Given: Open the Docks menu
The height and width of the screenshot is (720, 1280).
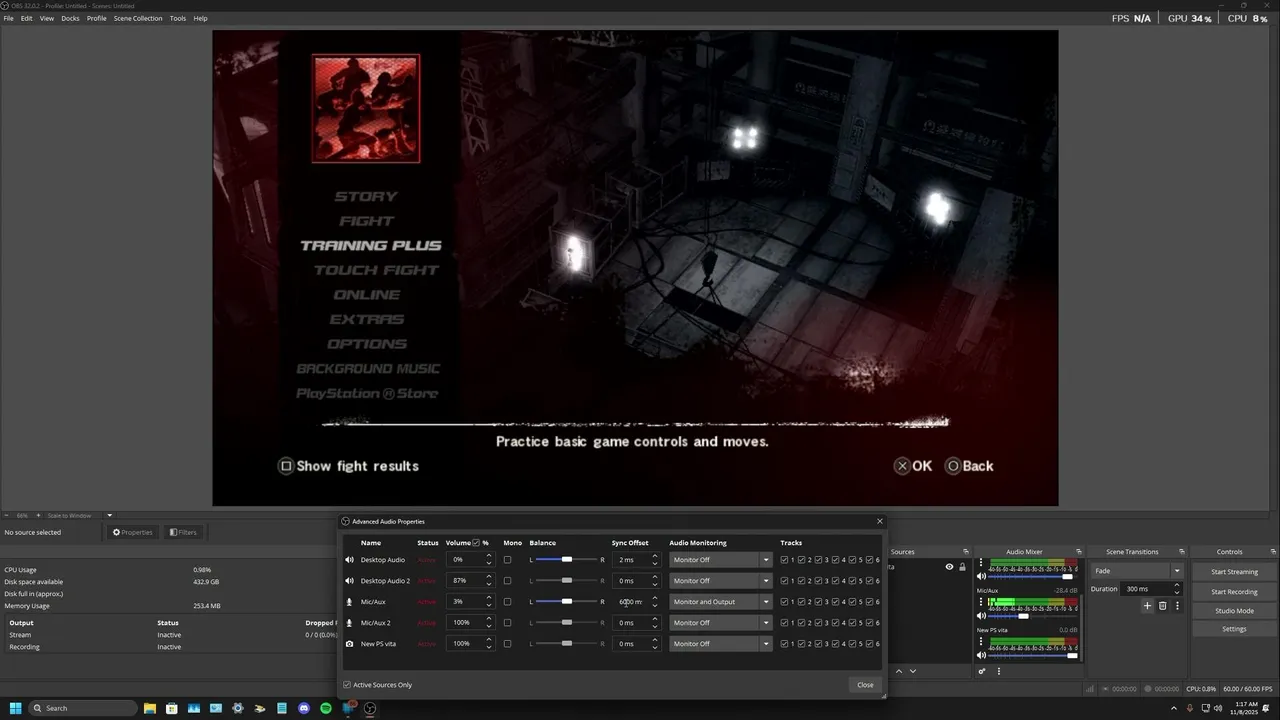Looking at the screenshot, I should coord(70,18).
